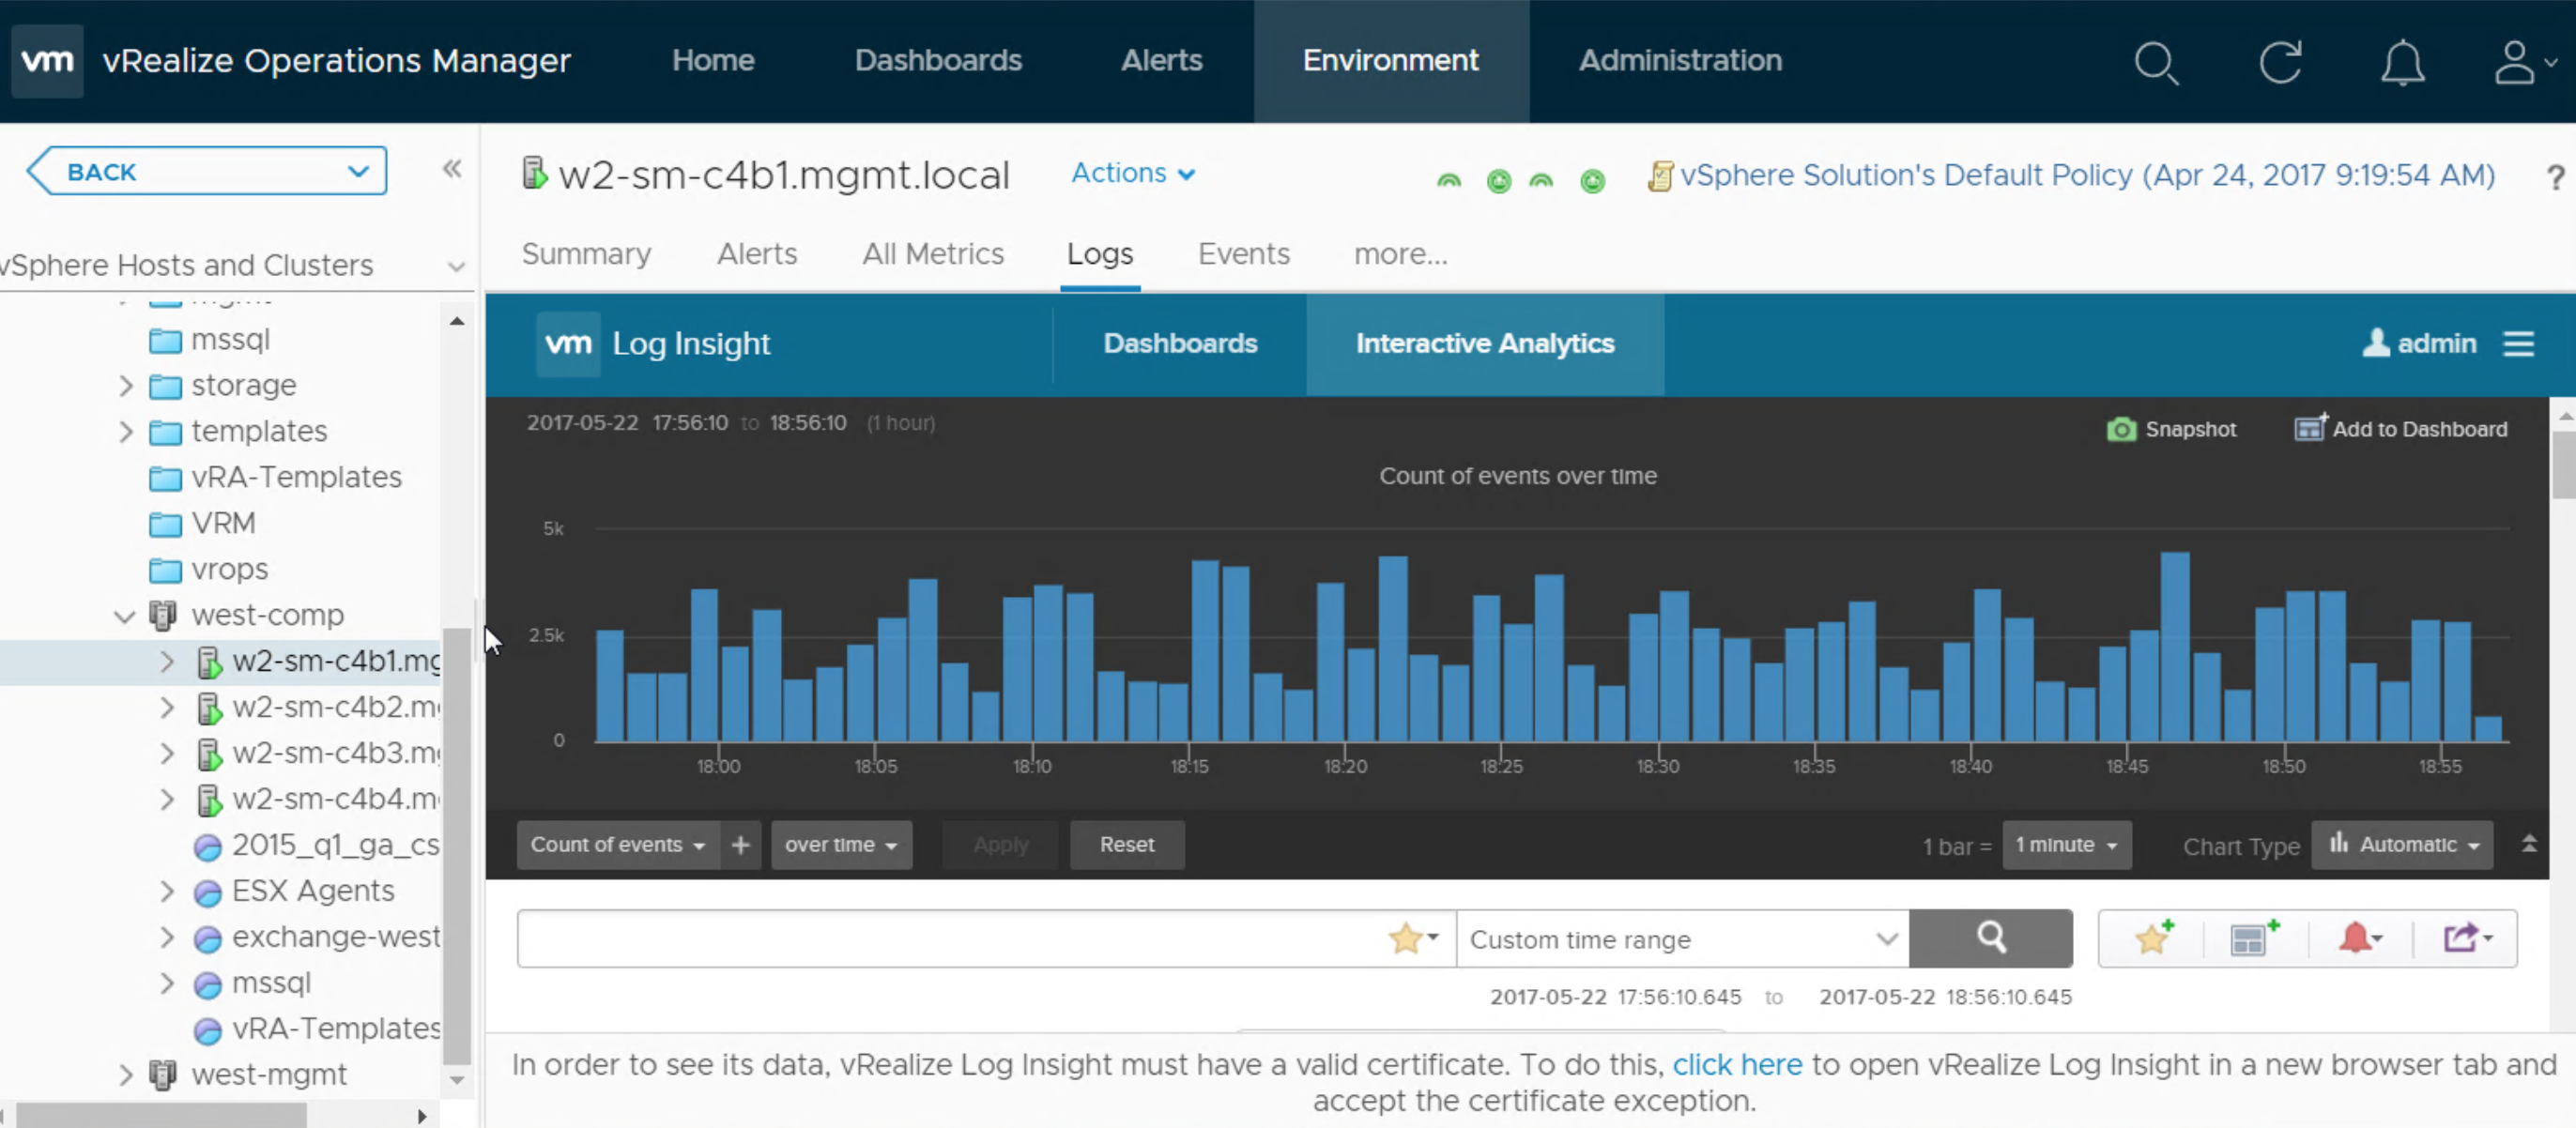
Task: Run the query with search button
Action: click(x=1990, y=938)
